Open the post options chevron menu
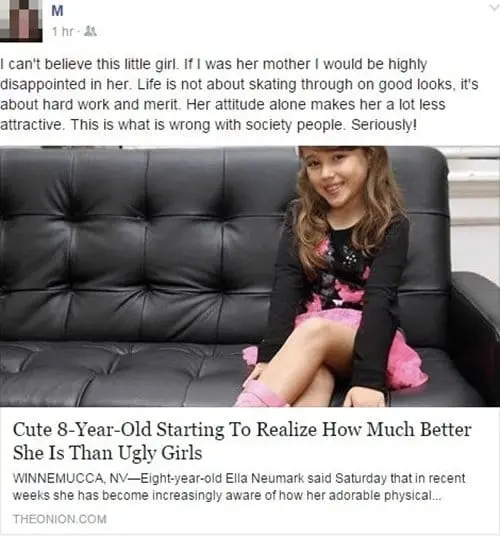The image size is (500, 536). coord(494,7)
